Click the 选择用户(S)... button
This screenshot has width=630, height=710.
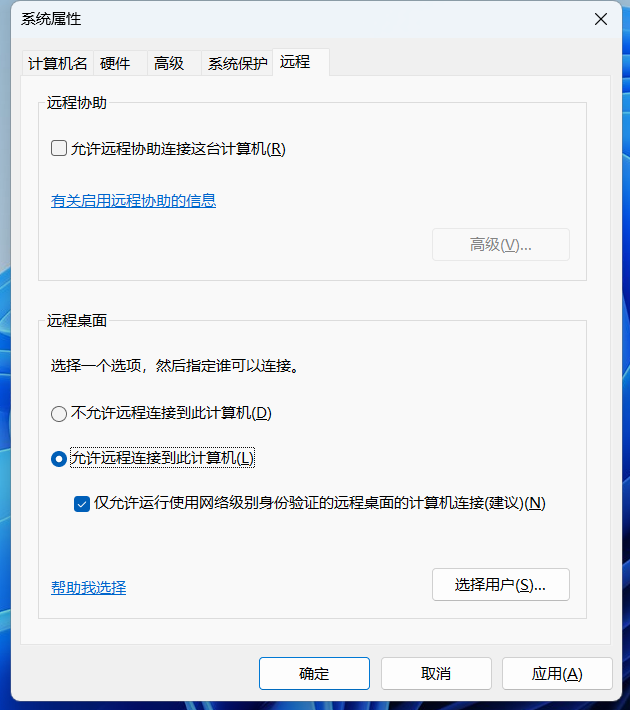point(500,585)
